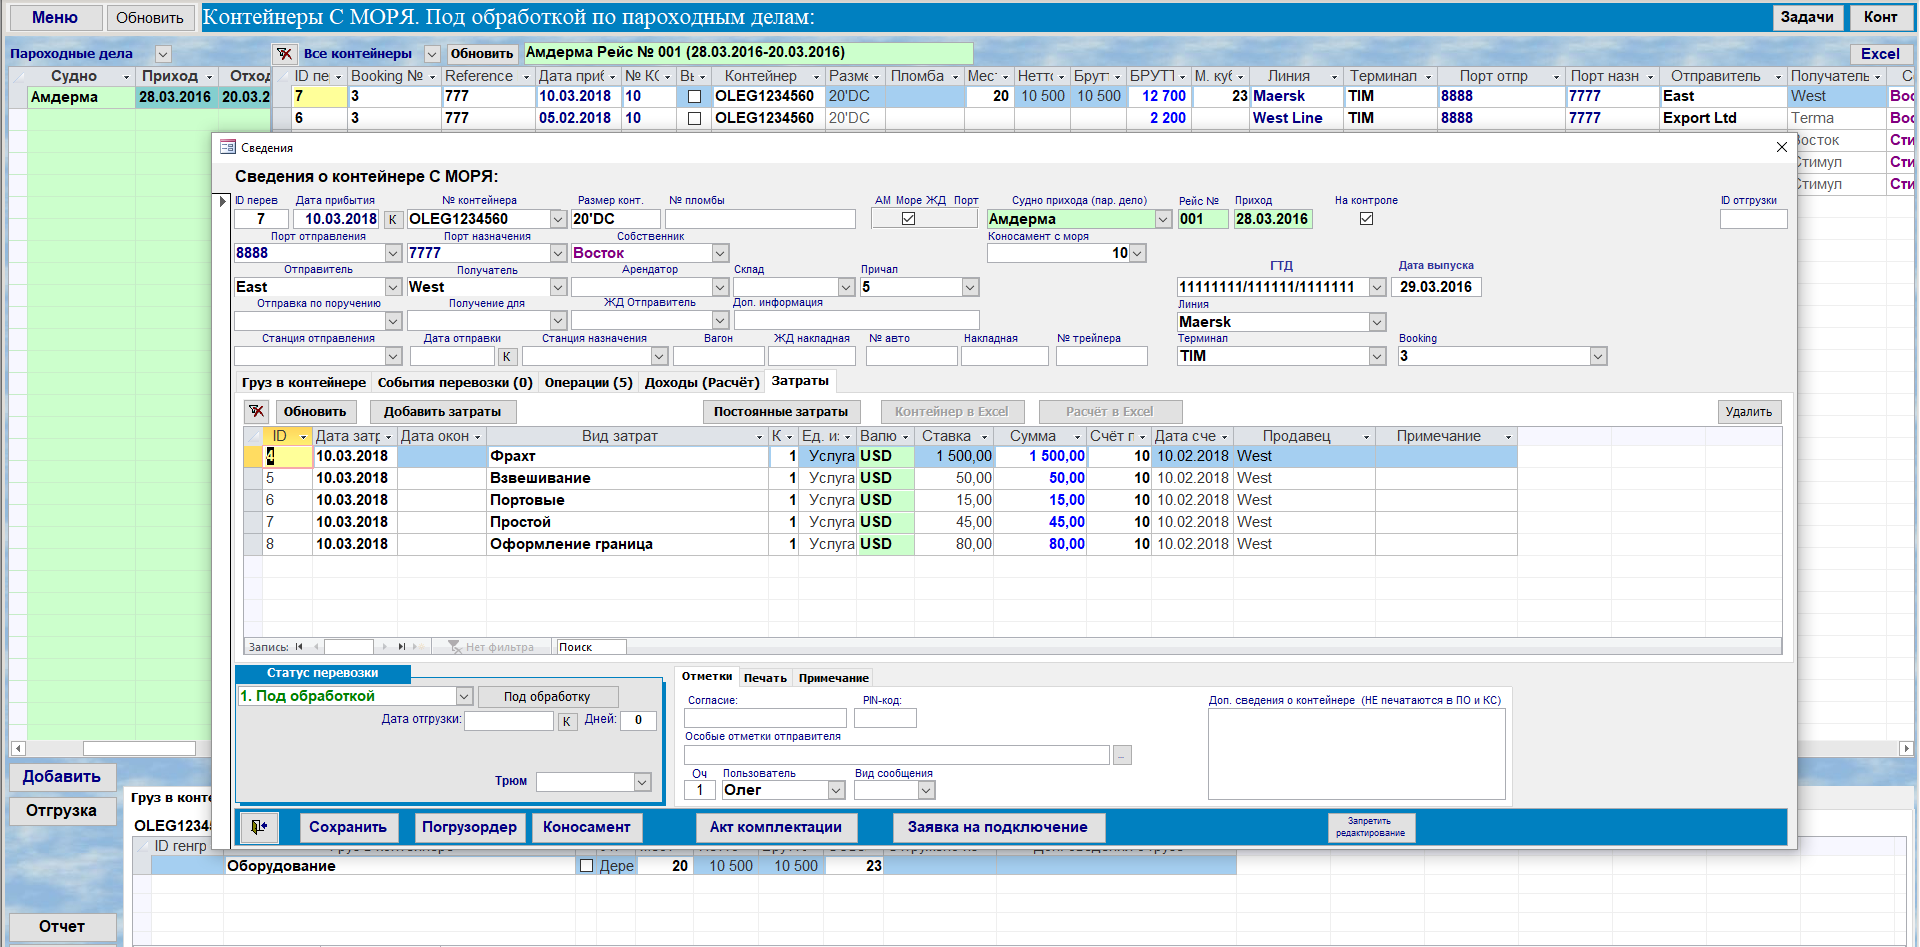Open Пользователь dropdown showing Олег

[x=836, y=790]
